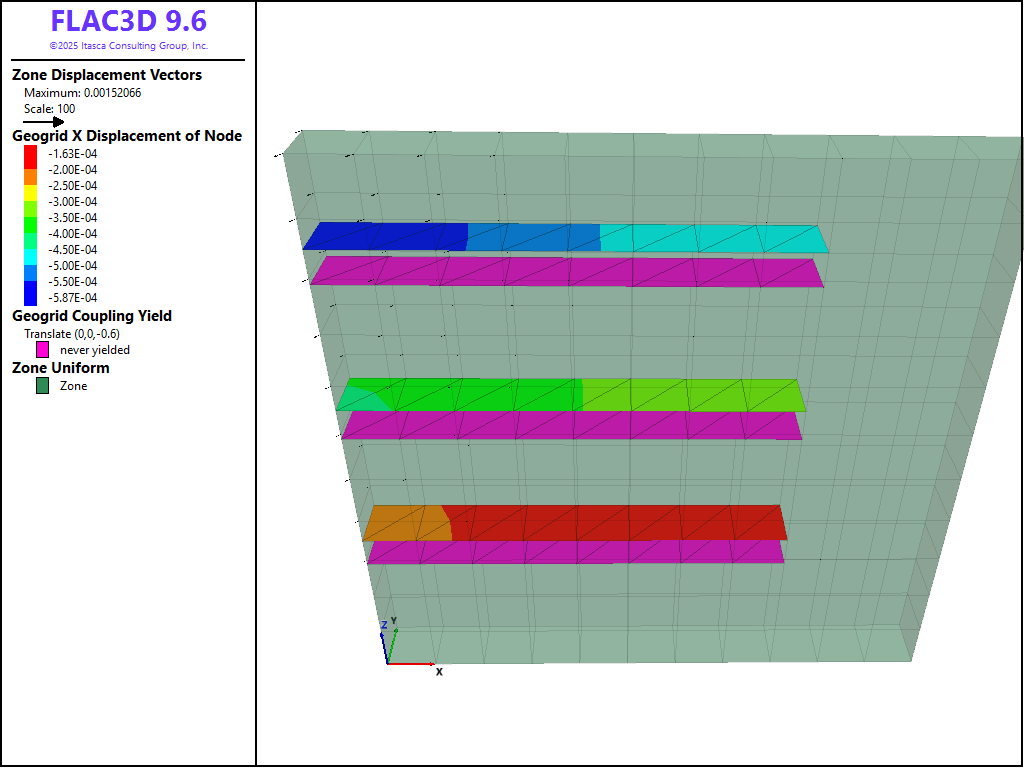The width and height of the screenshot is (1024, 768).
Task: Click the cyan -5.00E-04 legend swatch
Action: 31,266
